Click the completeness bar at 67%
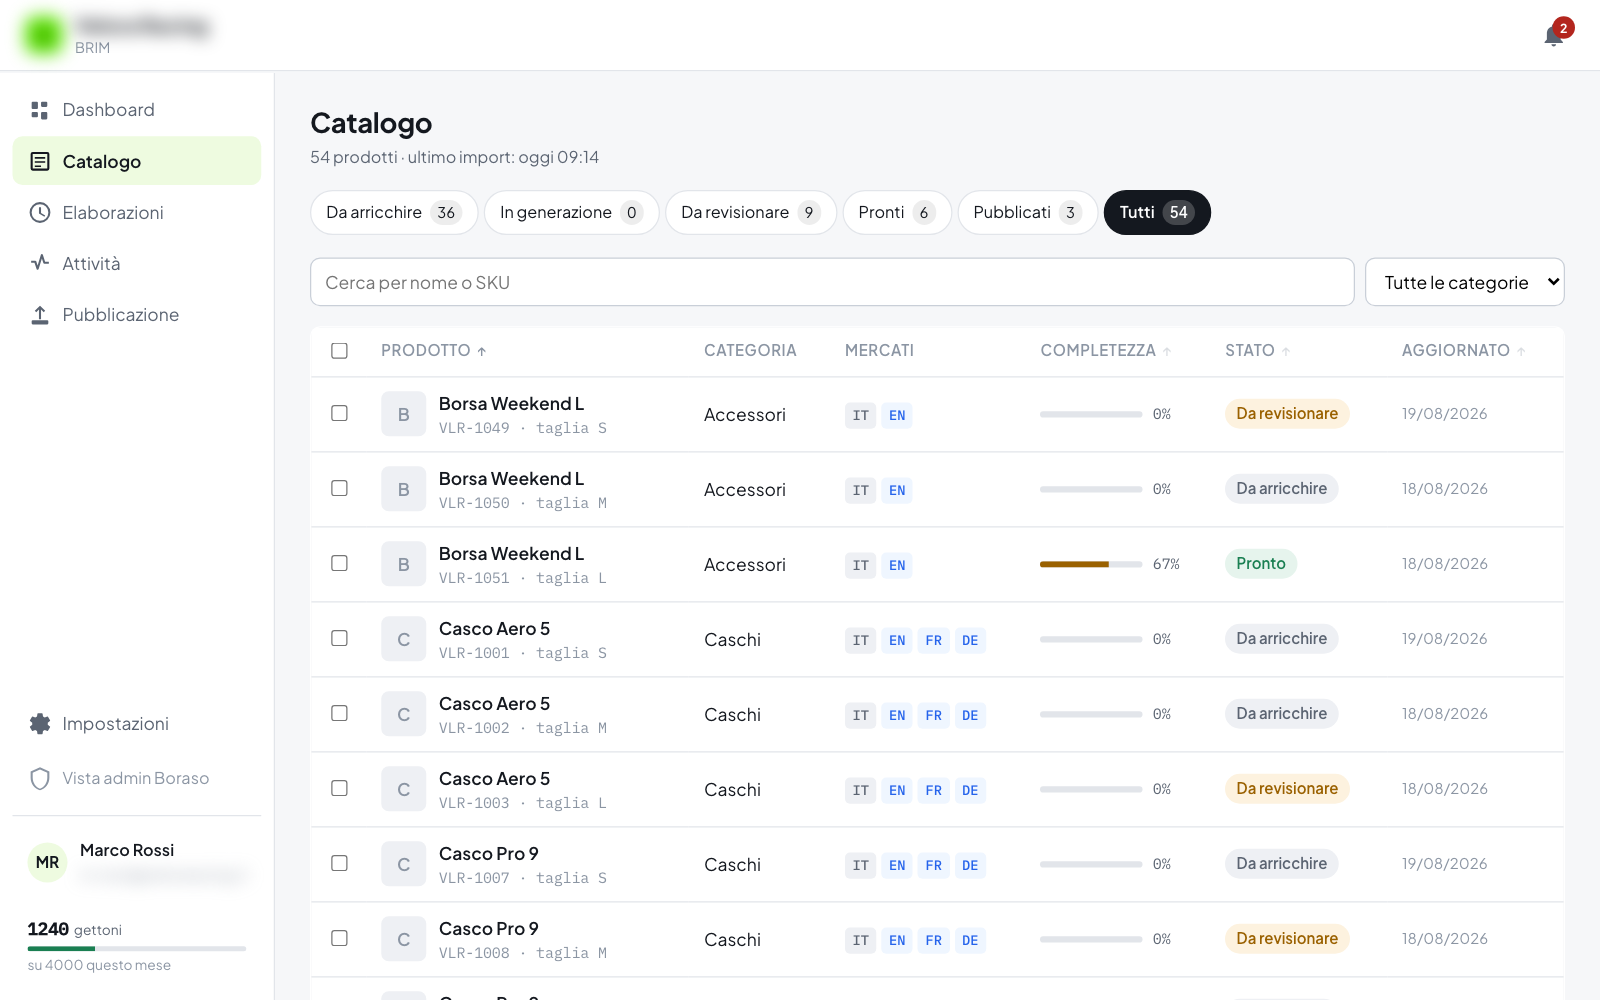 point(1090,564)
